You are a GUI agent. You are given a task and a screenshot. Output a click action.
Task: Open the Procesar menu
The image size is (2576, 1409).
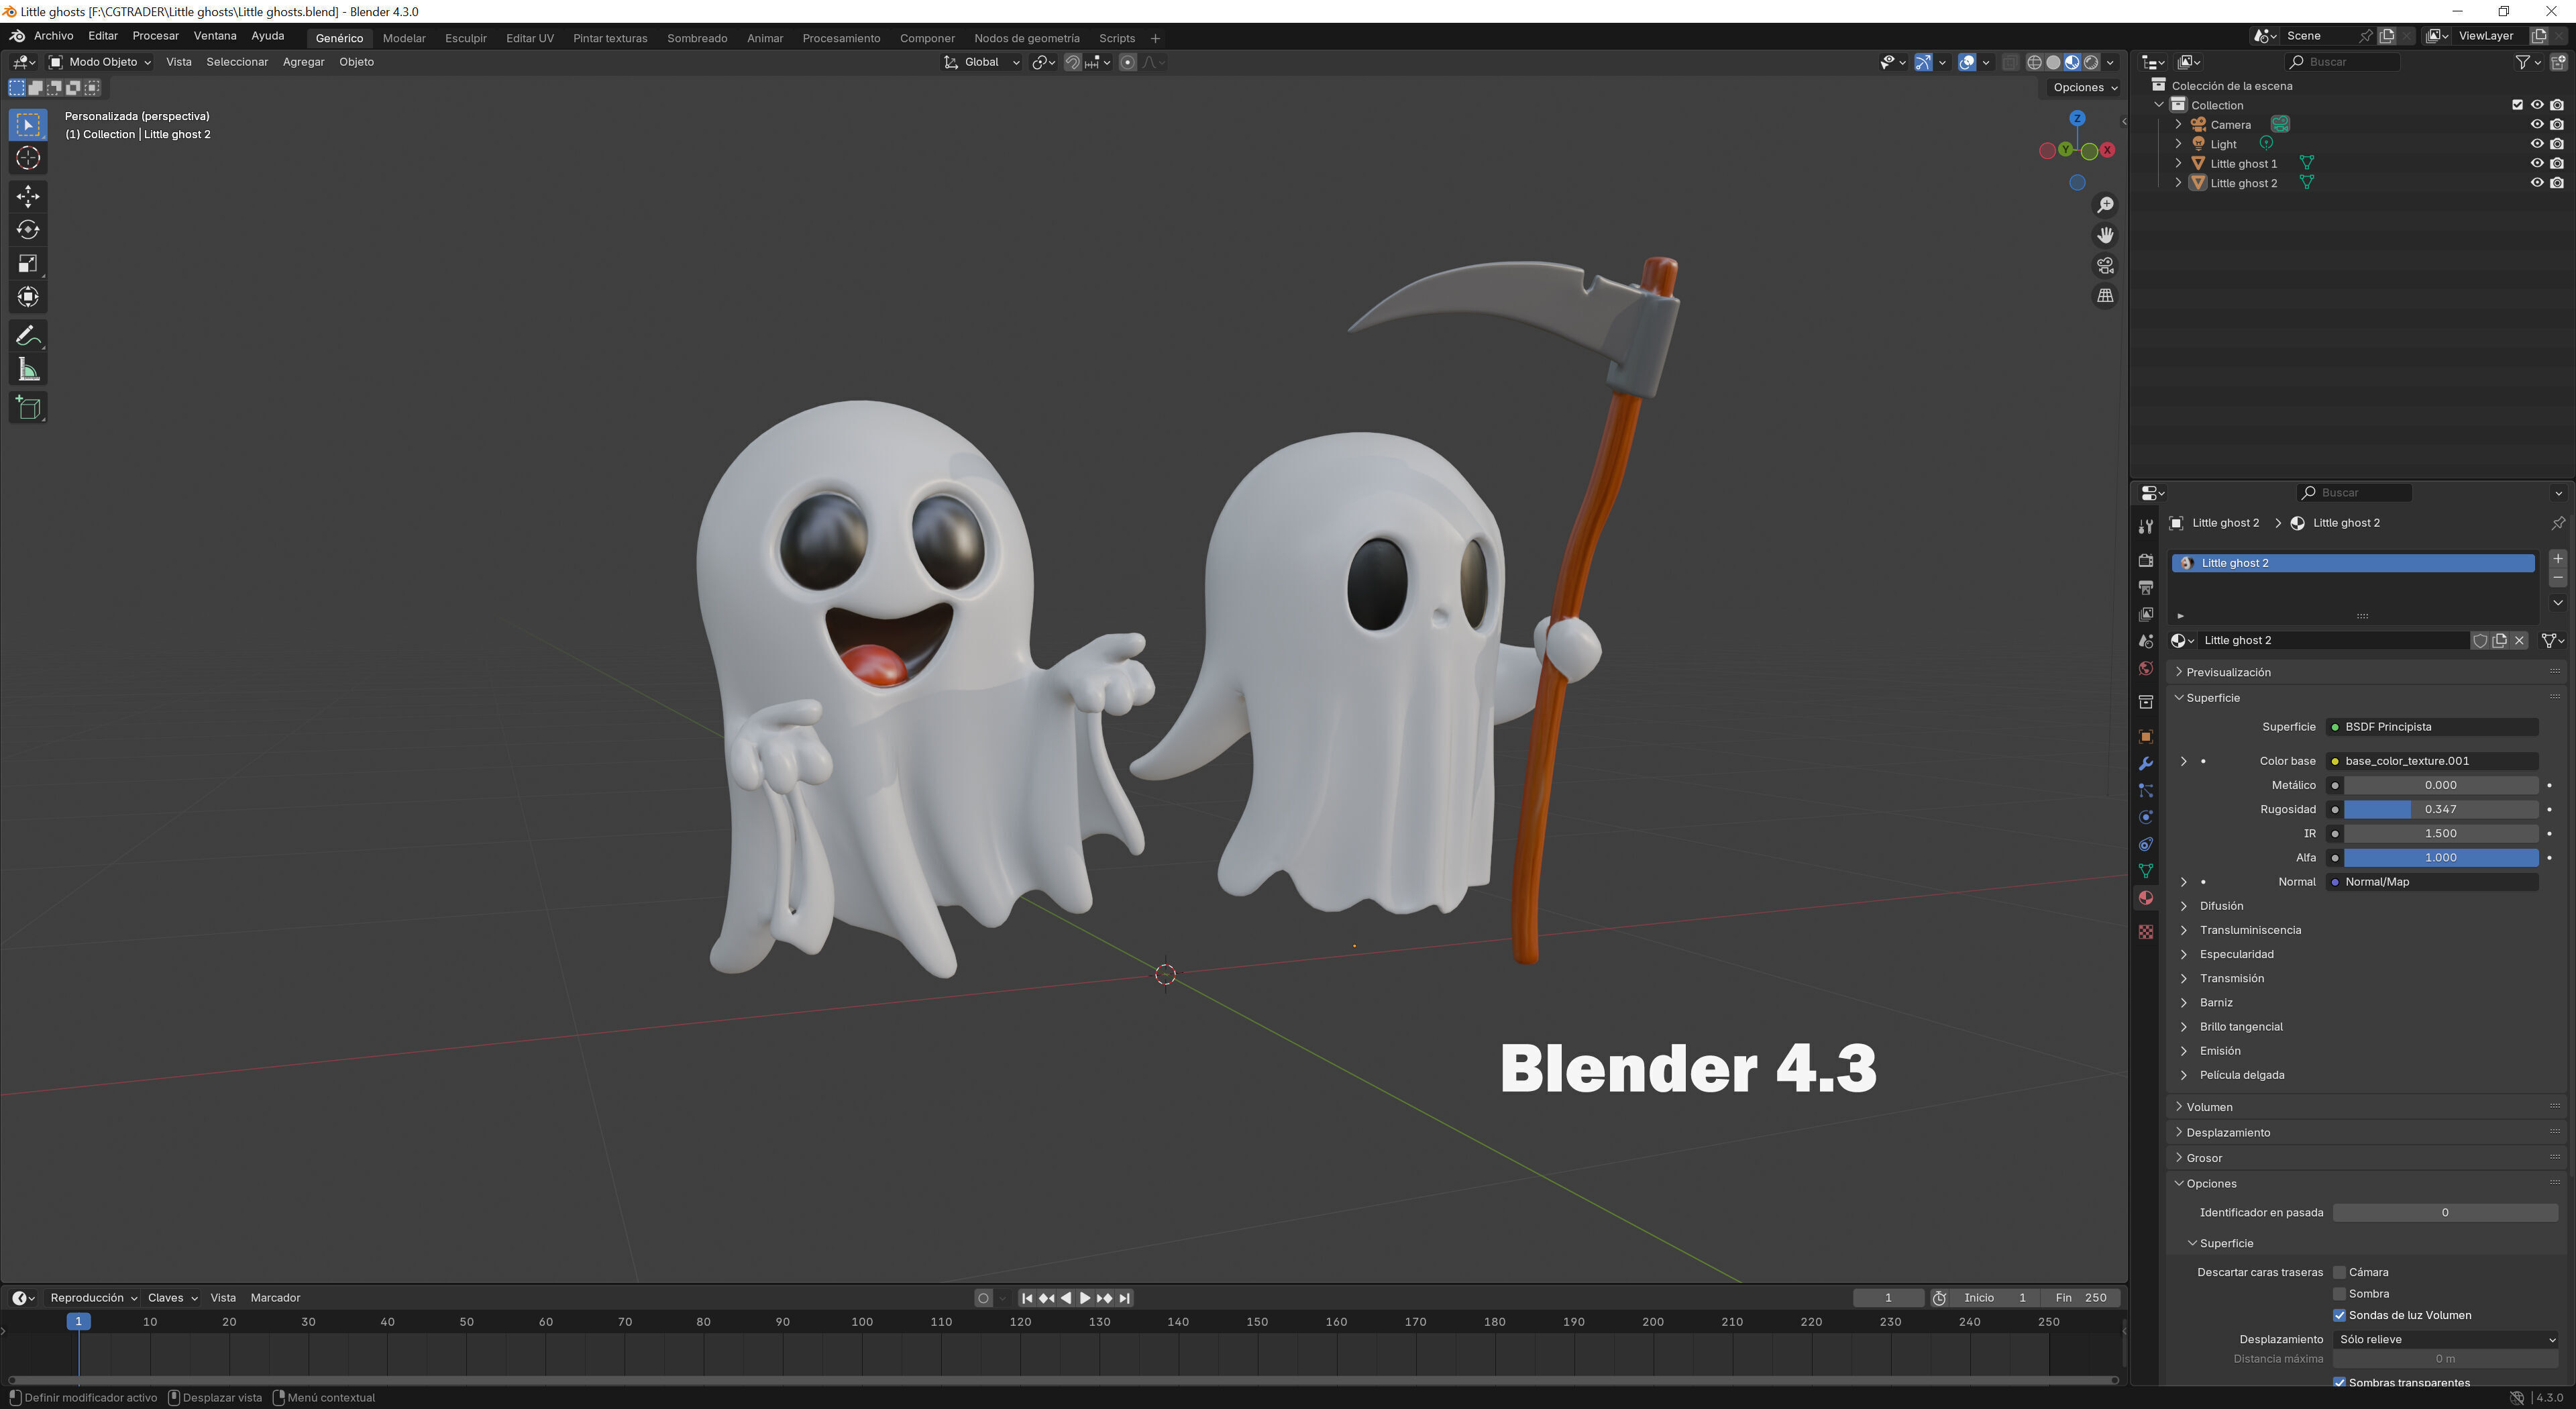point(155,36)
